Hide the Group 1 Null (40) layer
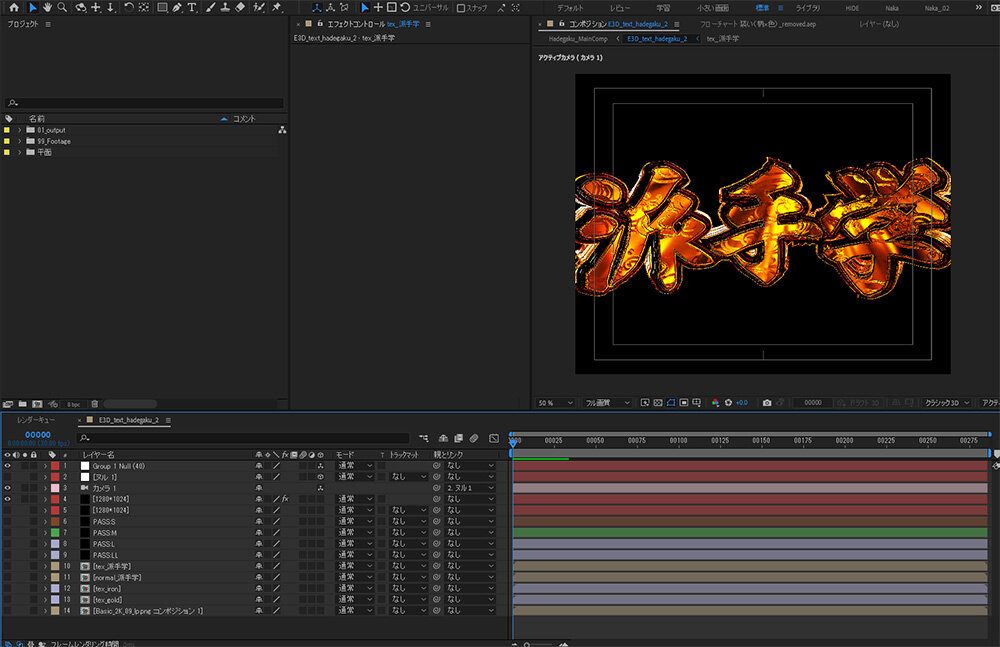The image size is (1000, 647). pos(8,466)
